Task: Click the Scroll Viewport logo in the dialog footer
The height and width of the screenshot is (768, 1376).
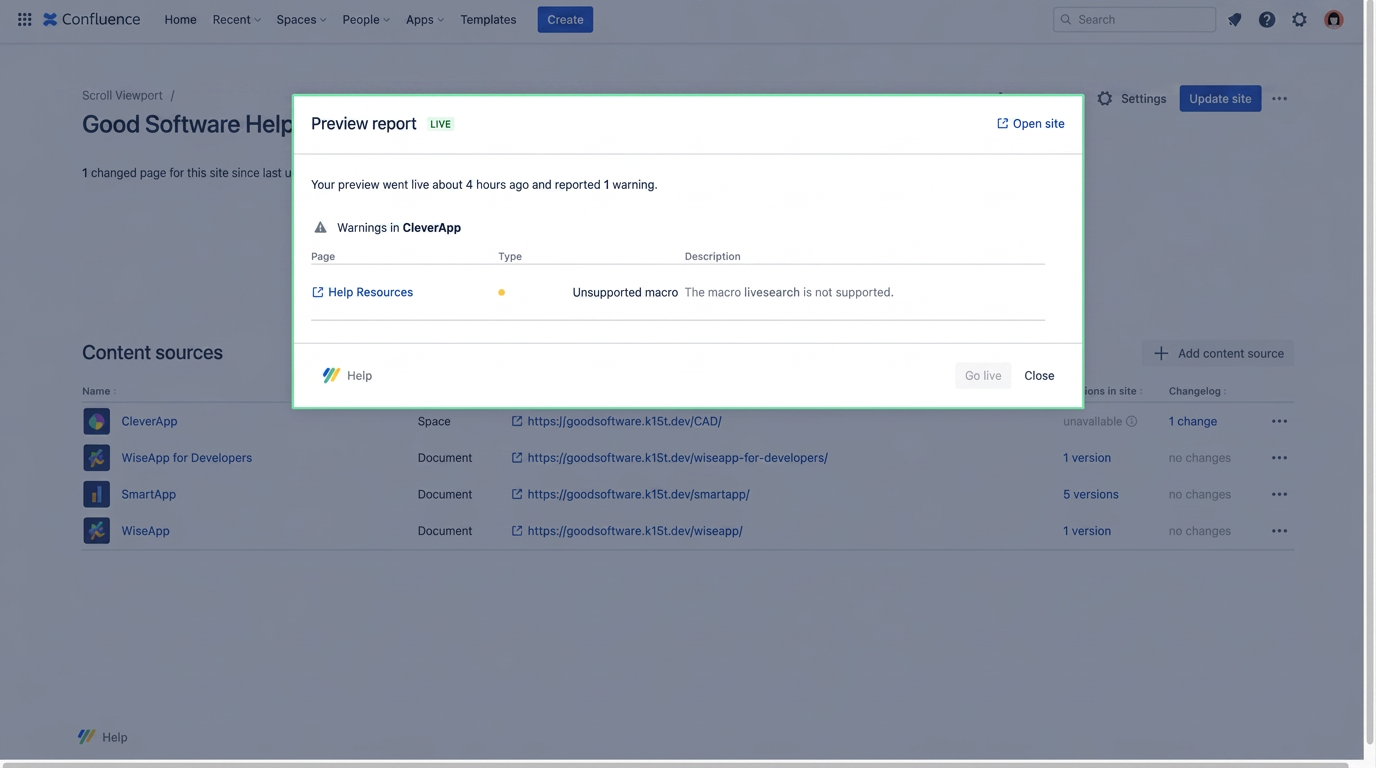Action: coord(331,375)
